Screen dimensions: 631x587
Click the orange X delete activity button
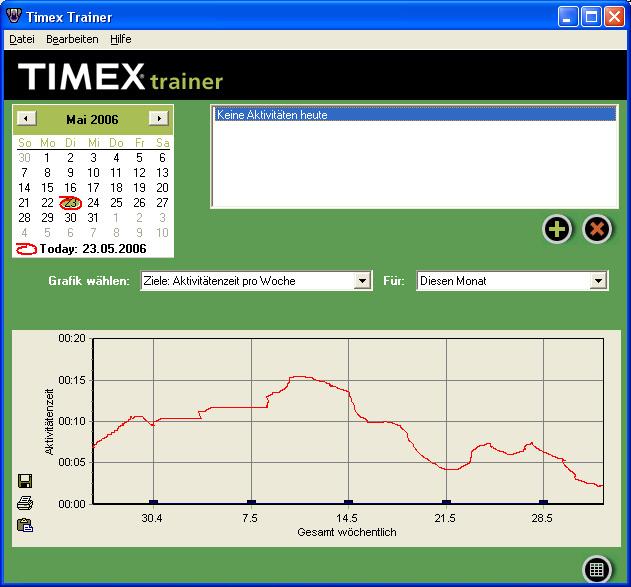point(597,229)
